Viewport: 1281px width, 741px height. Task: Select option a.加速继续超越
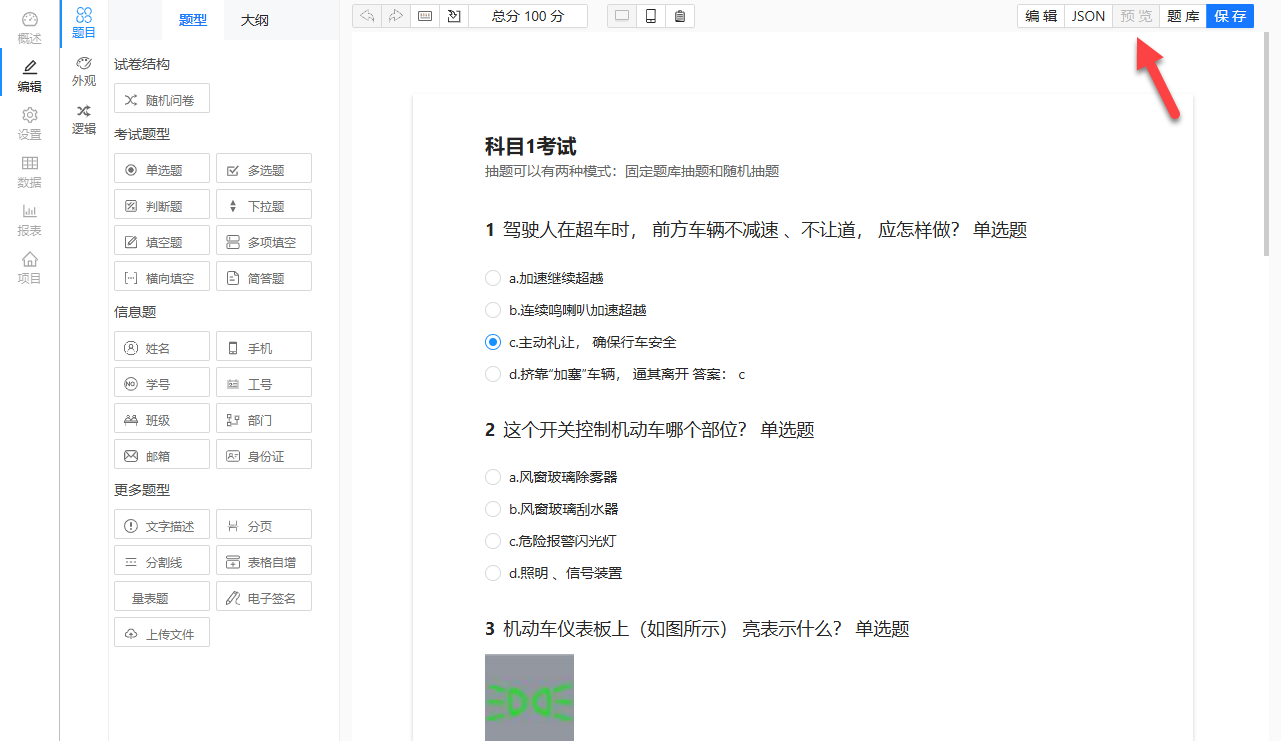493,278
